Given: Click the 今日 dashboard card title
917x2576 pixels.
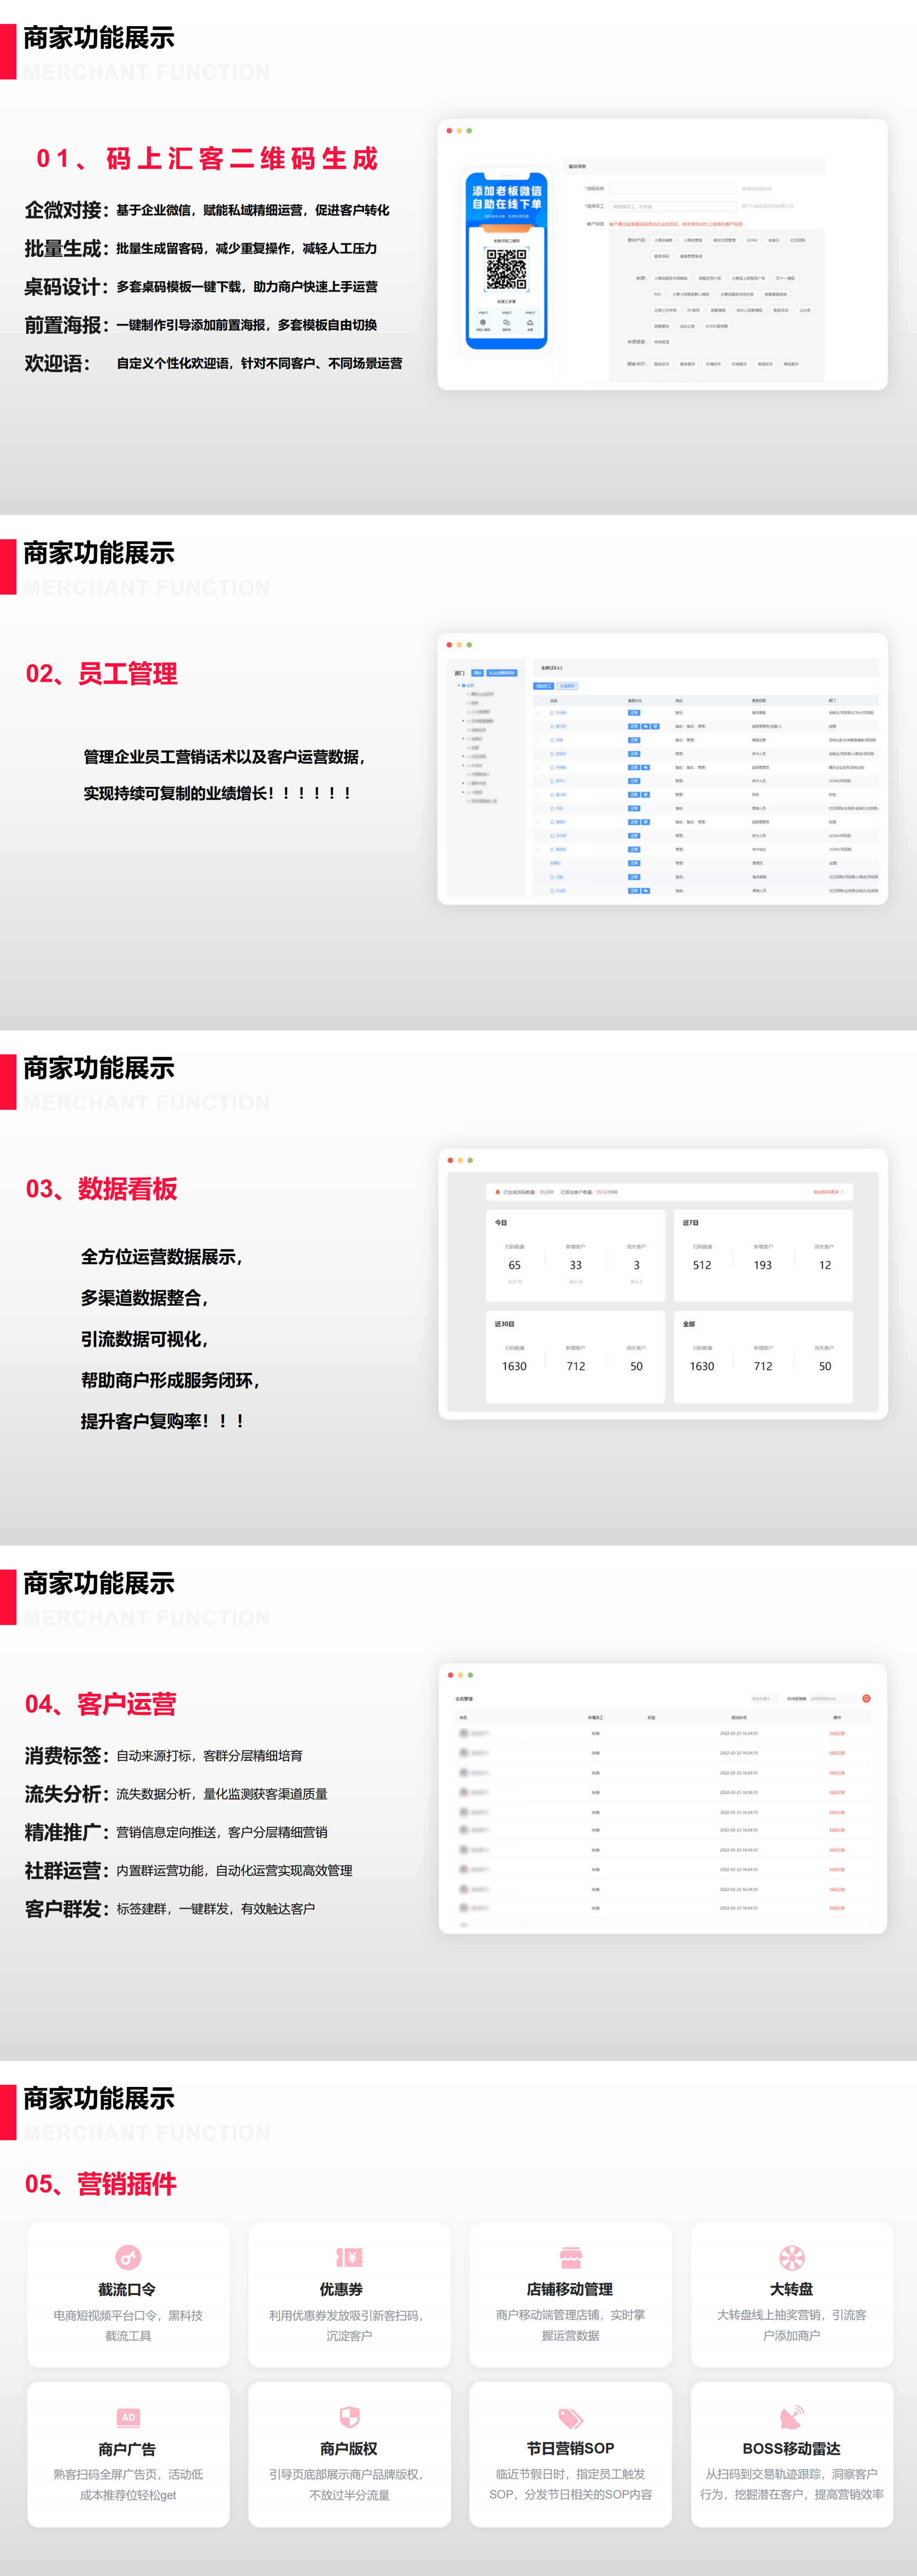Looking at the screenshot, I should click(x=501, y=1223).
